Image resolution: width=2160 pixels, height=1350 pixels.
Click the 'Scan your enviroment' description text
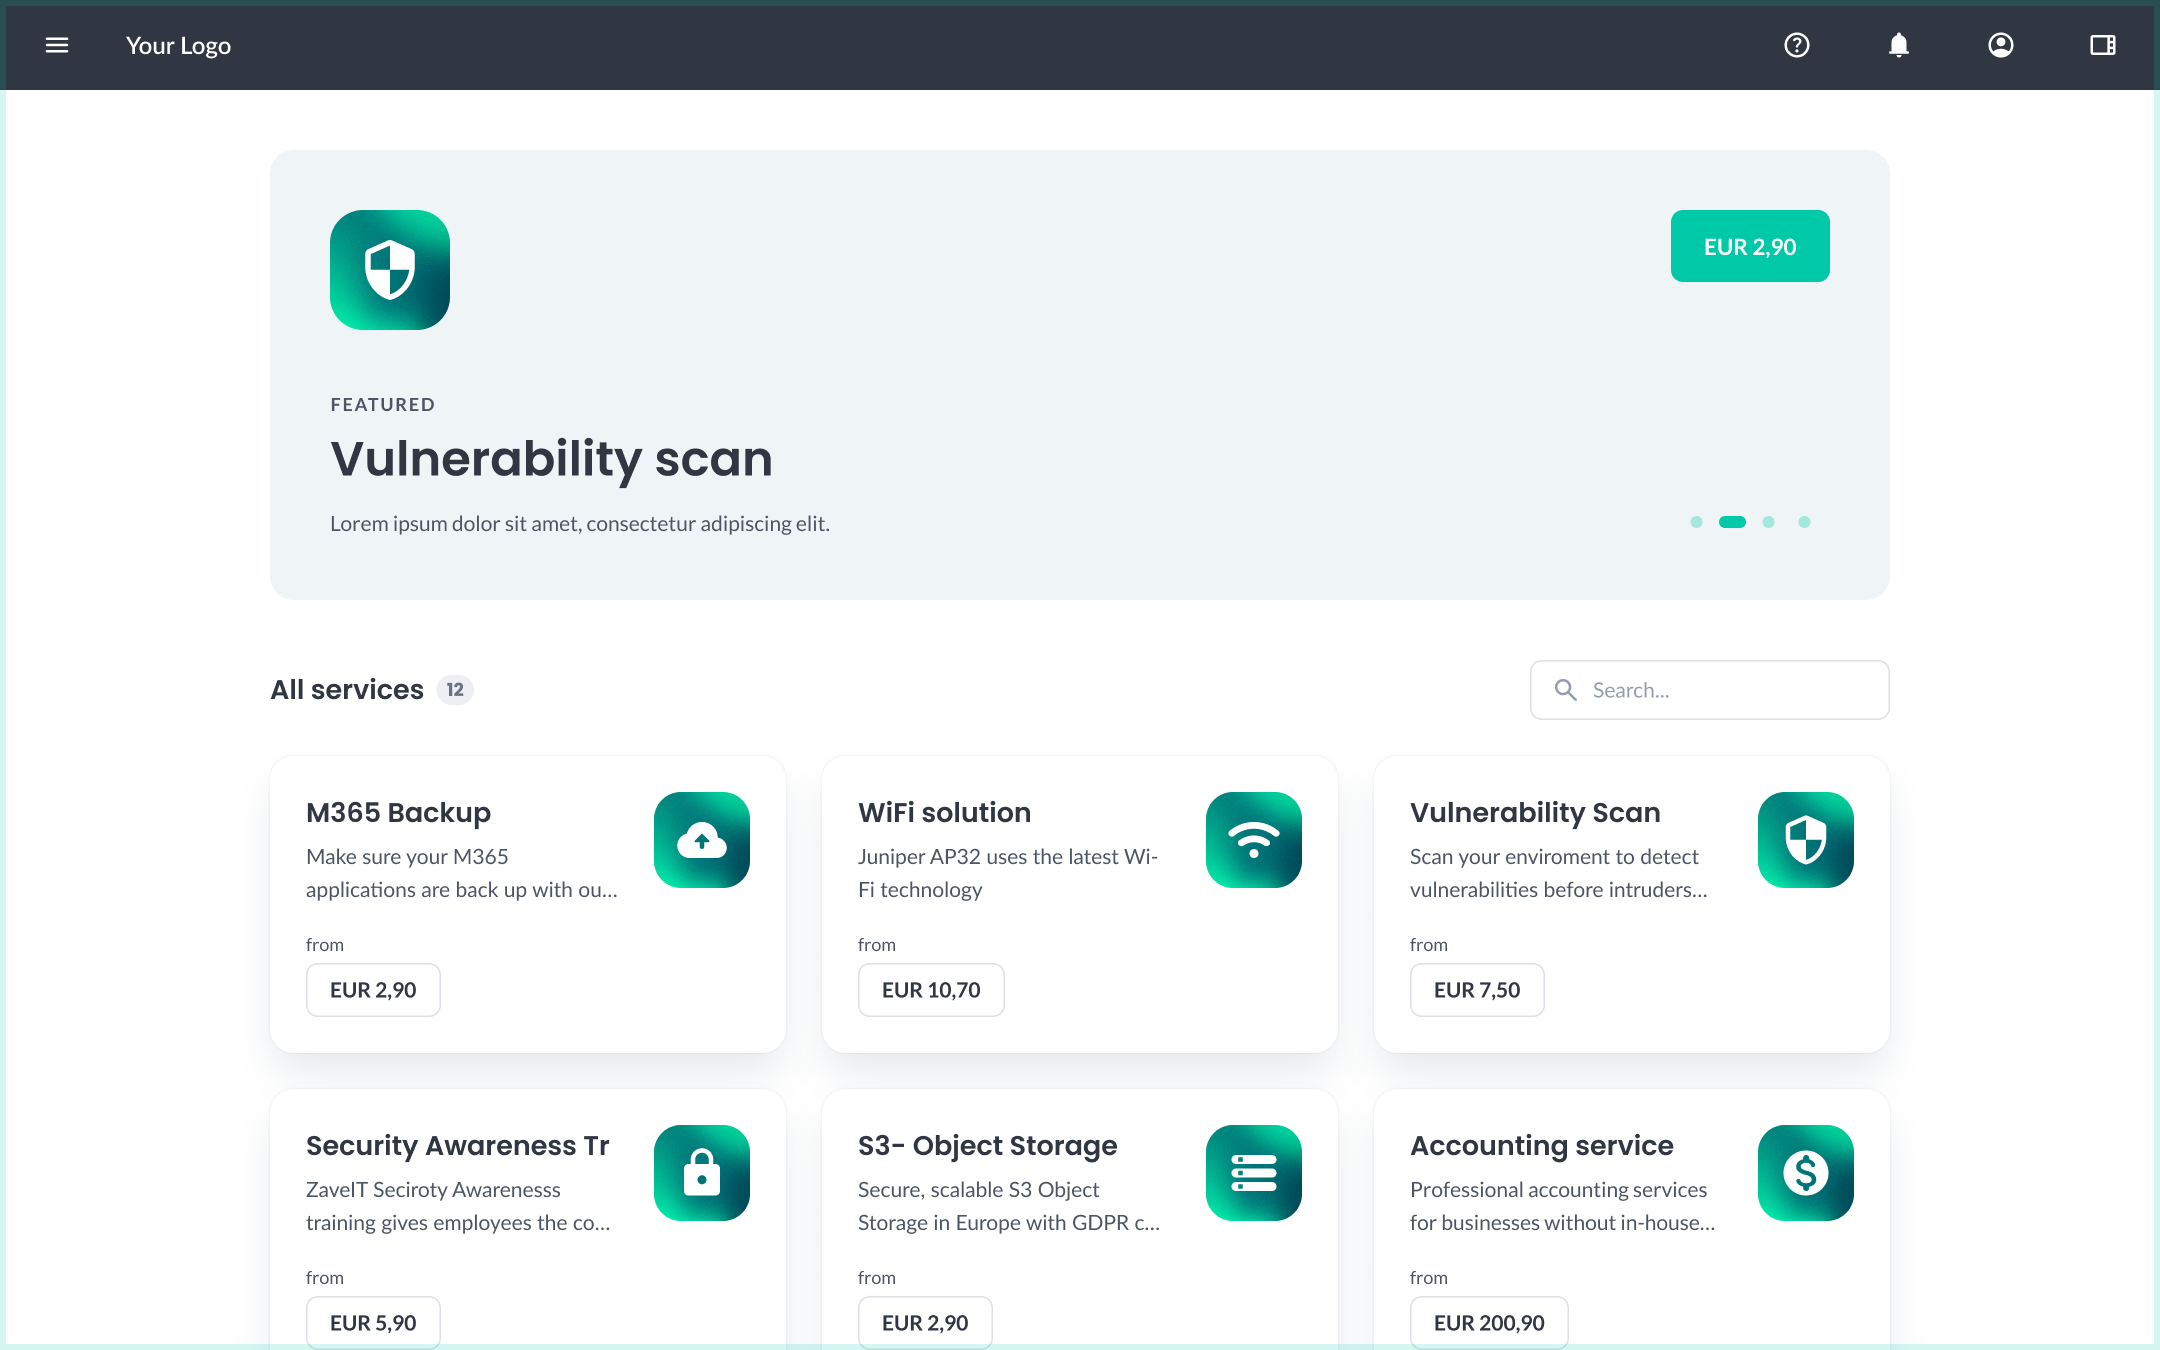point(1558,873)
